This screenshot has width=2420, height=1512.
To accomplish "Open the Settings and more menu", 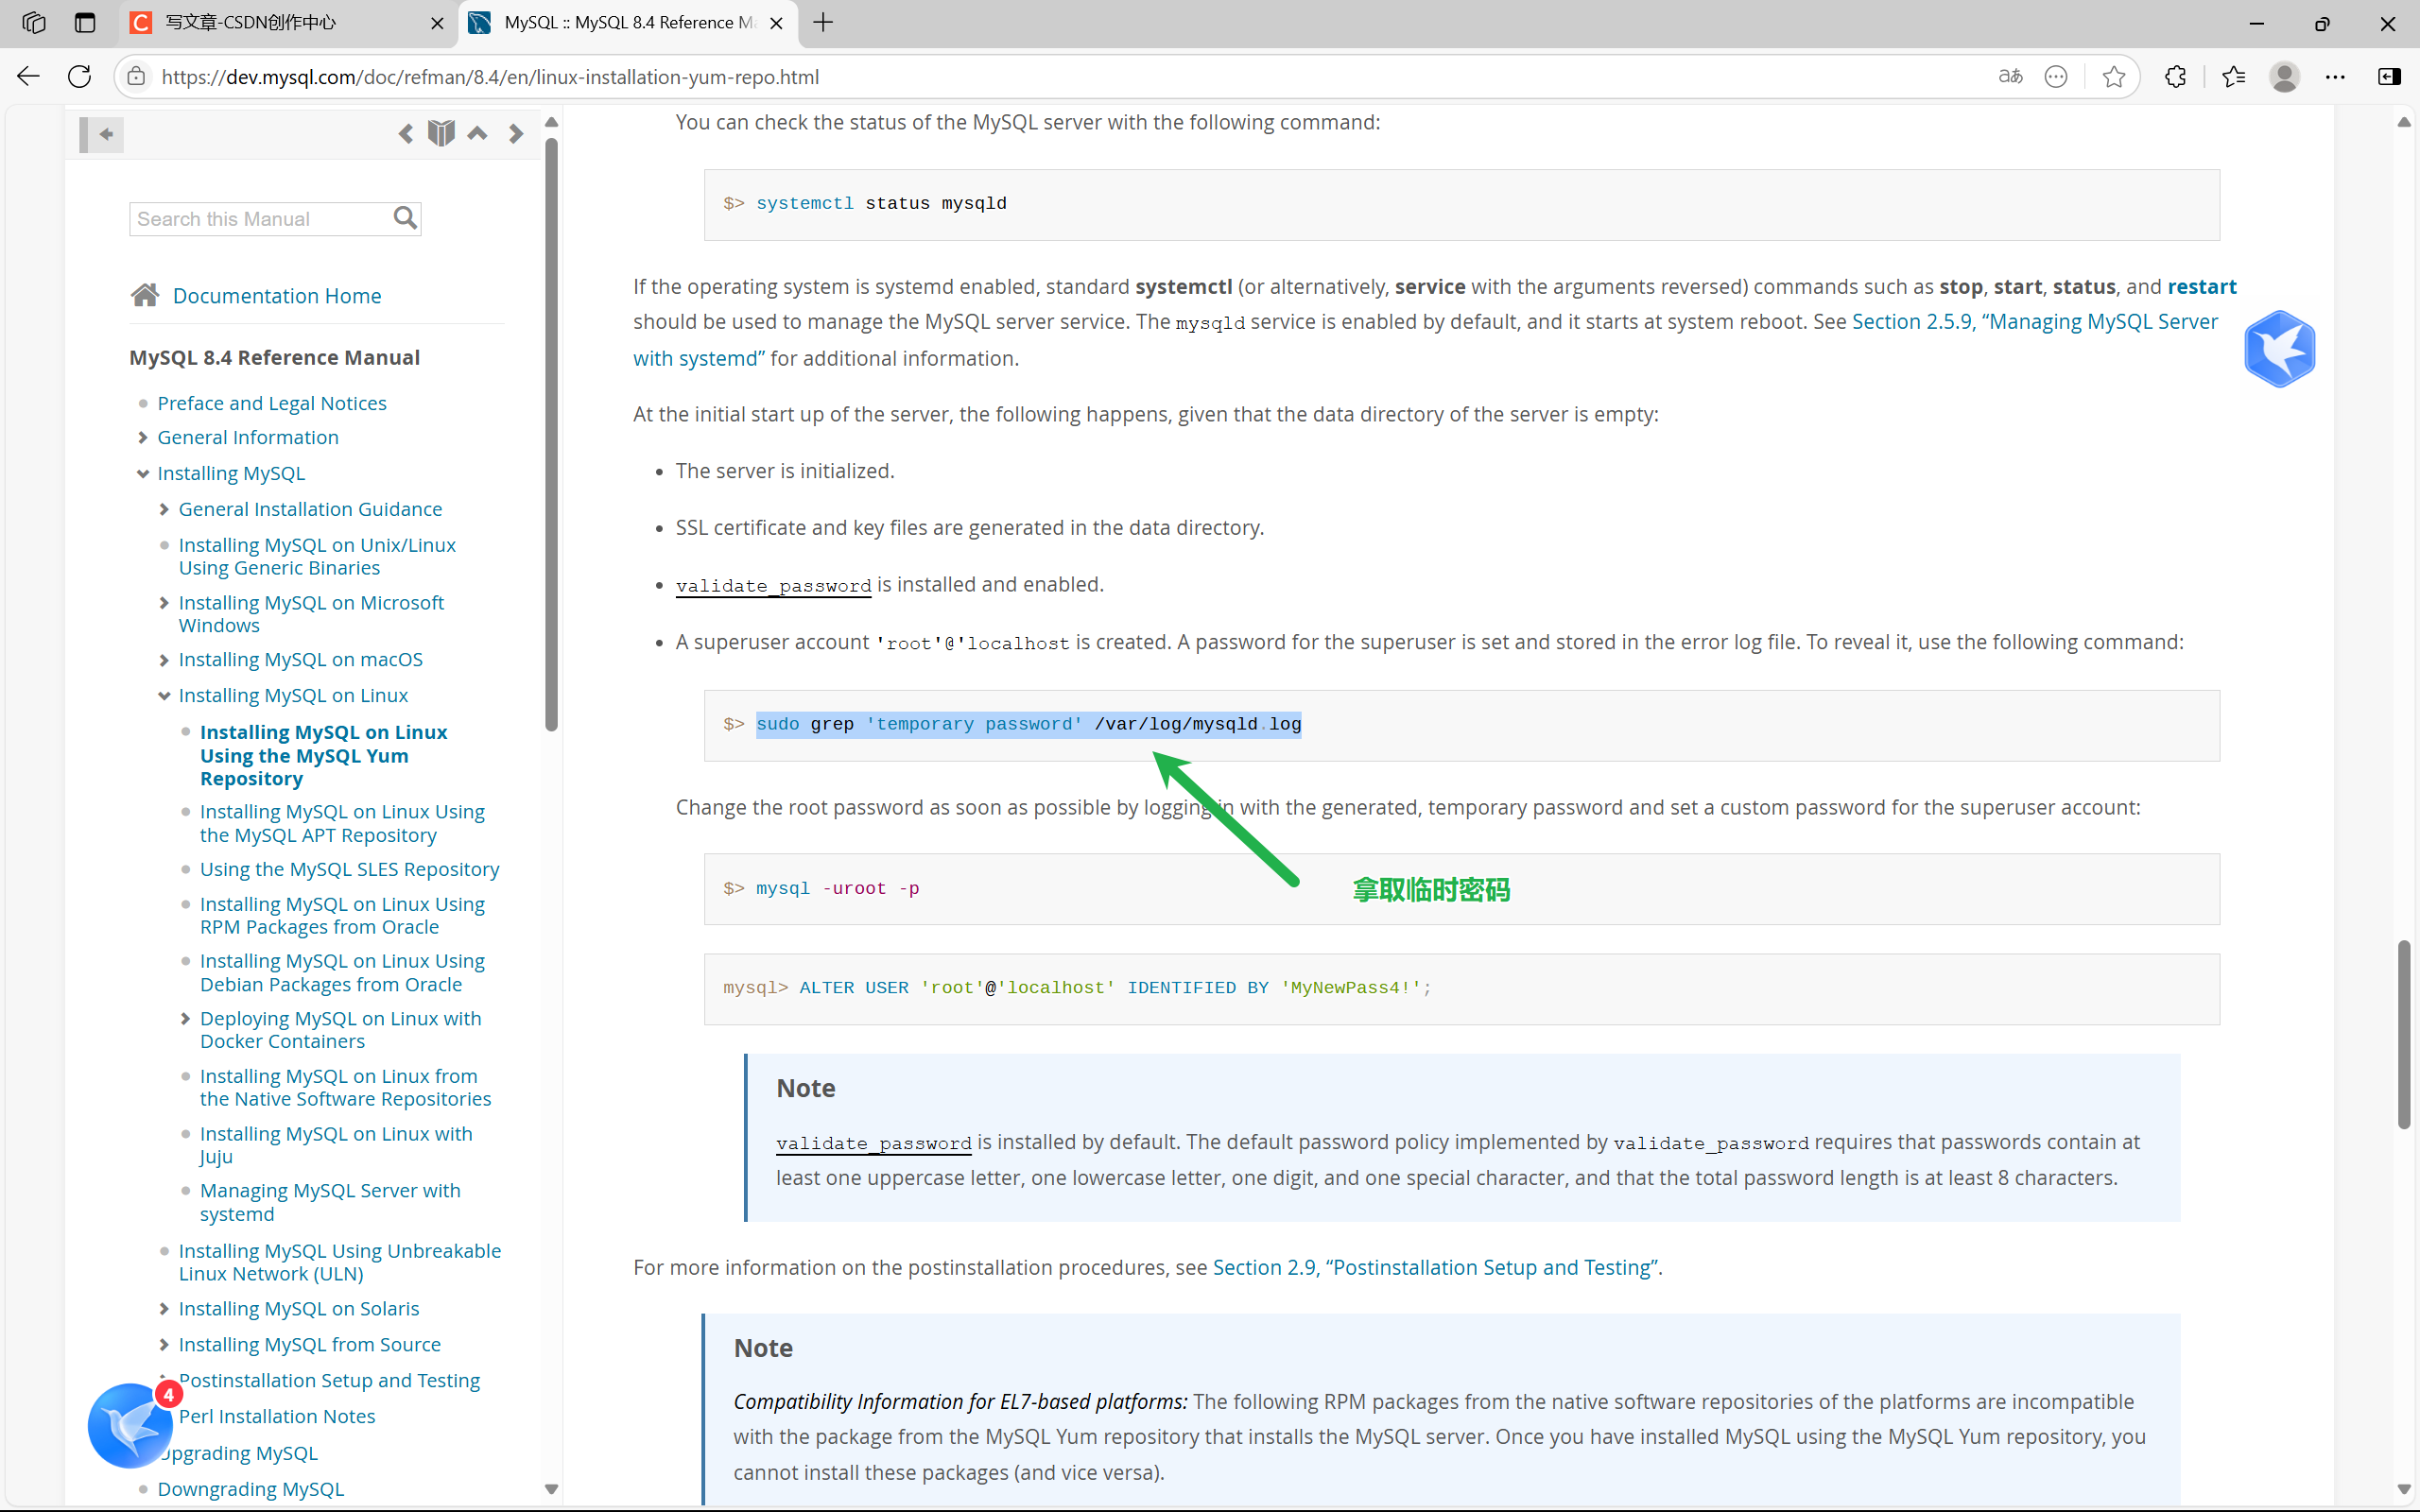I will point(2337,76).
